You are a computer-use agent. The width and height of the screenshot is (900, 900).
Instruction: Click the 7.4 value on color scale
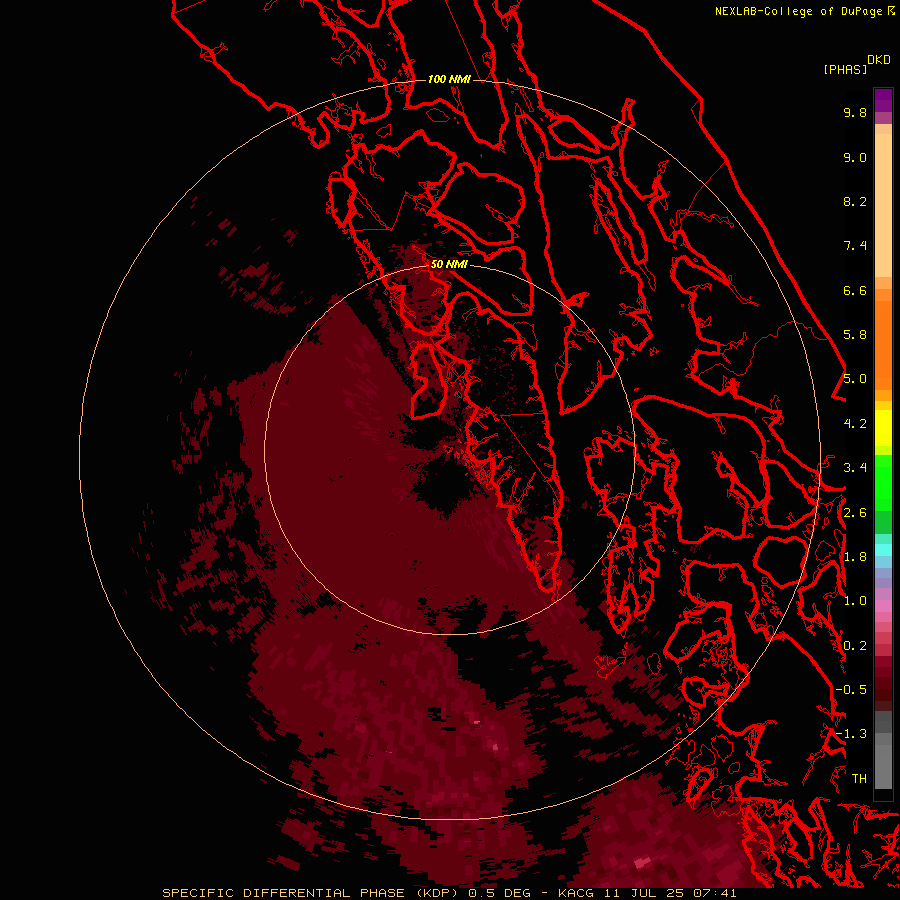(855, 246)
